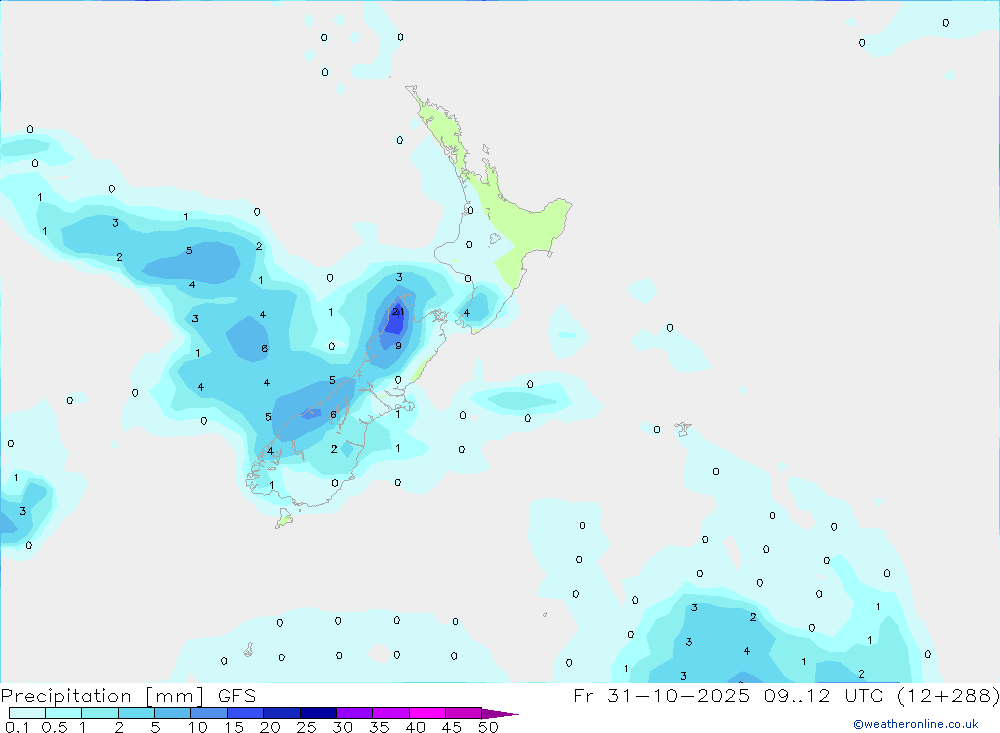The height and width of the screenshot is (733, 1000).
Task: Click the over-50 arrow tip of legend
Action: (x=499, y=713)
